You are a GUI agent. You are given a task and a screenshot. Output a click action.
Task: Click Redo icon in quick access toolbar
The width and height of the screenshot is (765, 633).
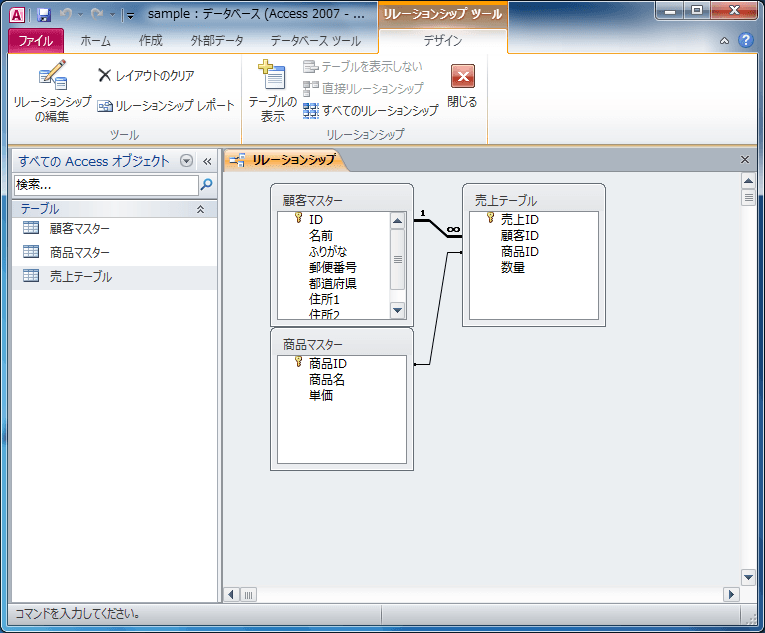(97, 15)
